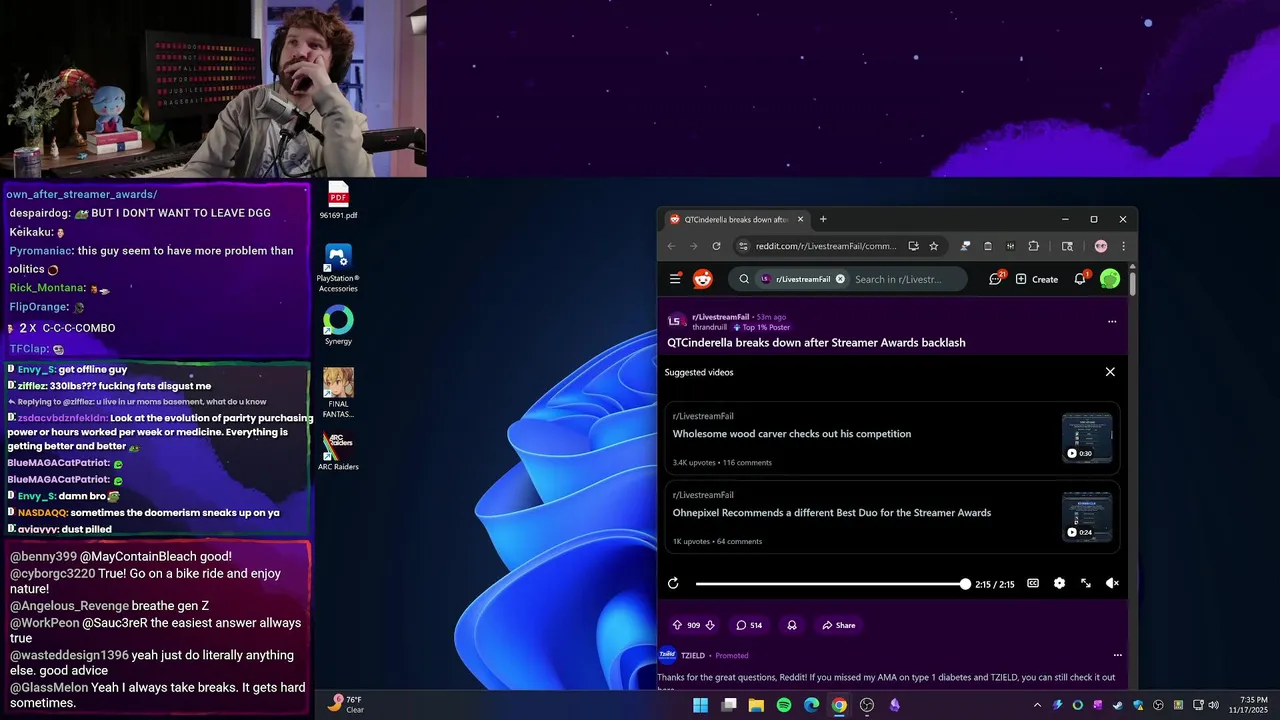Click the Chrome forward arrow
Viewport: 1280px width, 720px height.
click(x=693, y=246)
